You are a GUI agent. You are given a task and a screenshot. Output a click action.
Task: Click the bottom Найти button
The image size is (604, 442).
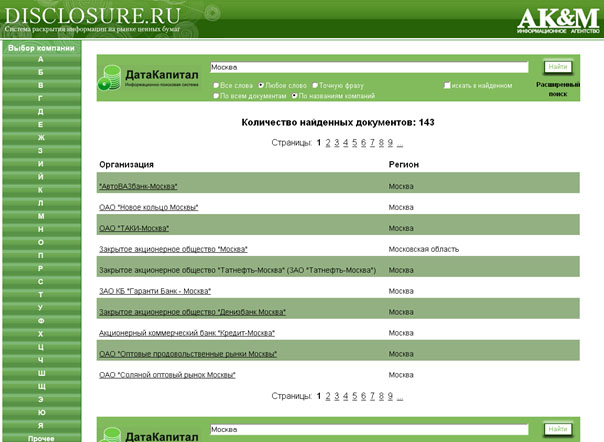(558, 429)
